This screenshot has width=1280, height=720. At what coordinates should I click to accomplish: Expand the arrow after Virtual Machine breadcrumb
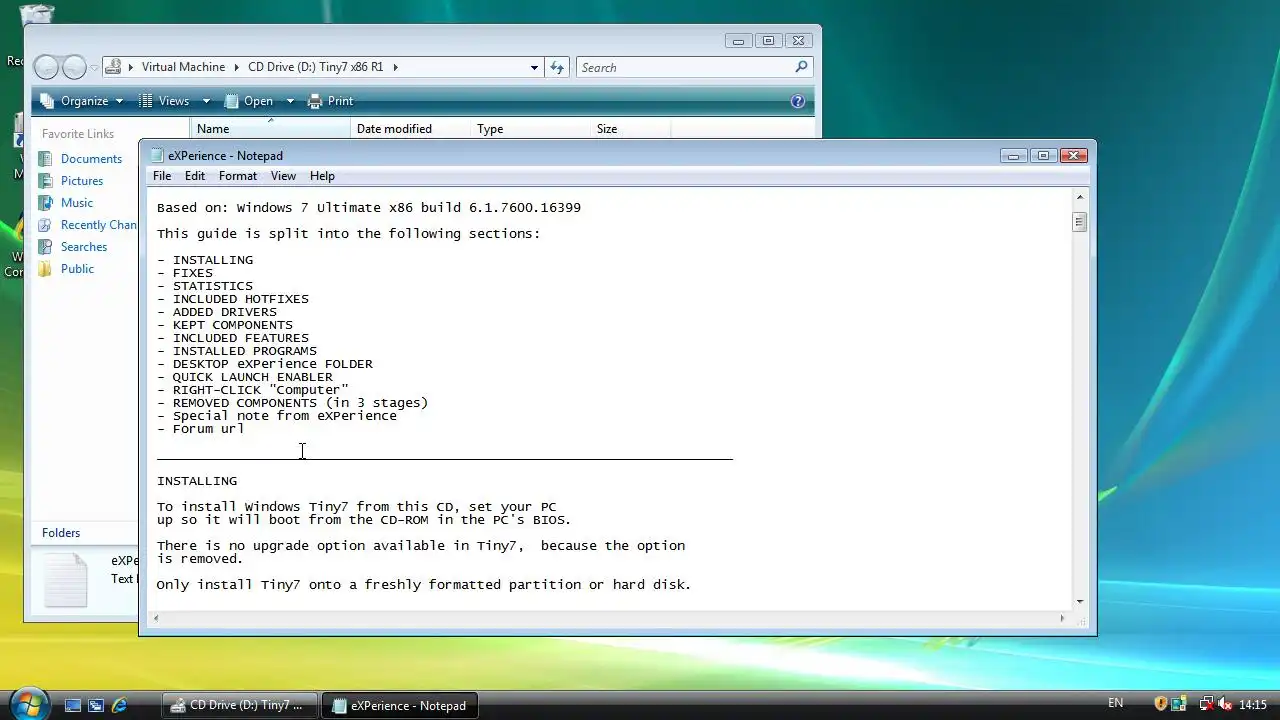[x=237, y=67]
